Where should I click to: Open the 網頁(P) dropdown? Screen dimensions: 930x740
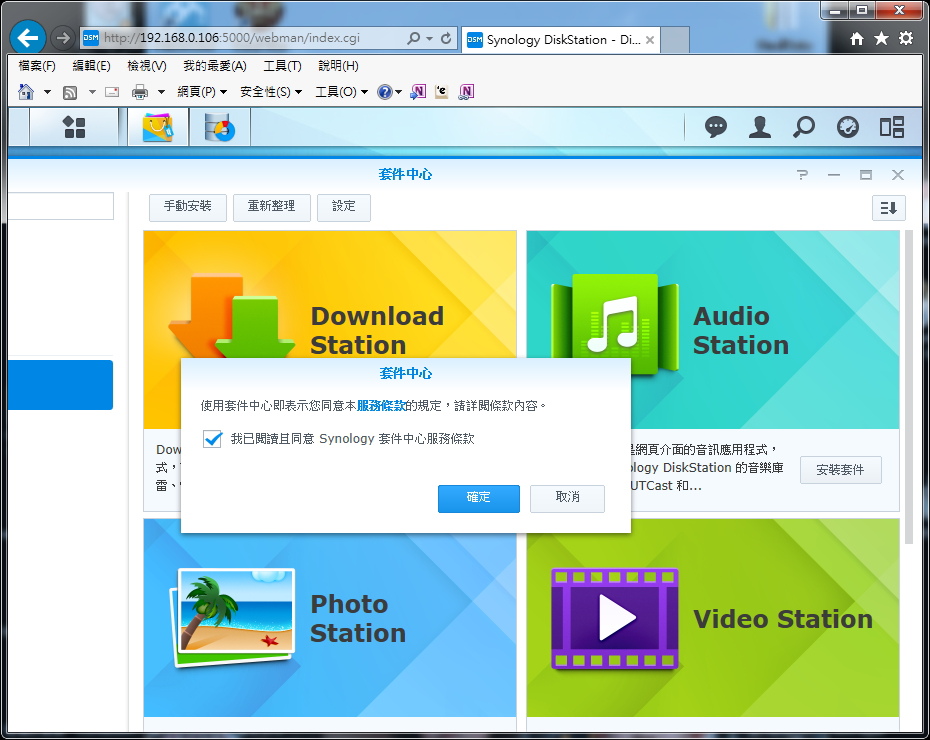click(x=202, y=92)
